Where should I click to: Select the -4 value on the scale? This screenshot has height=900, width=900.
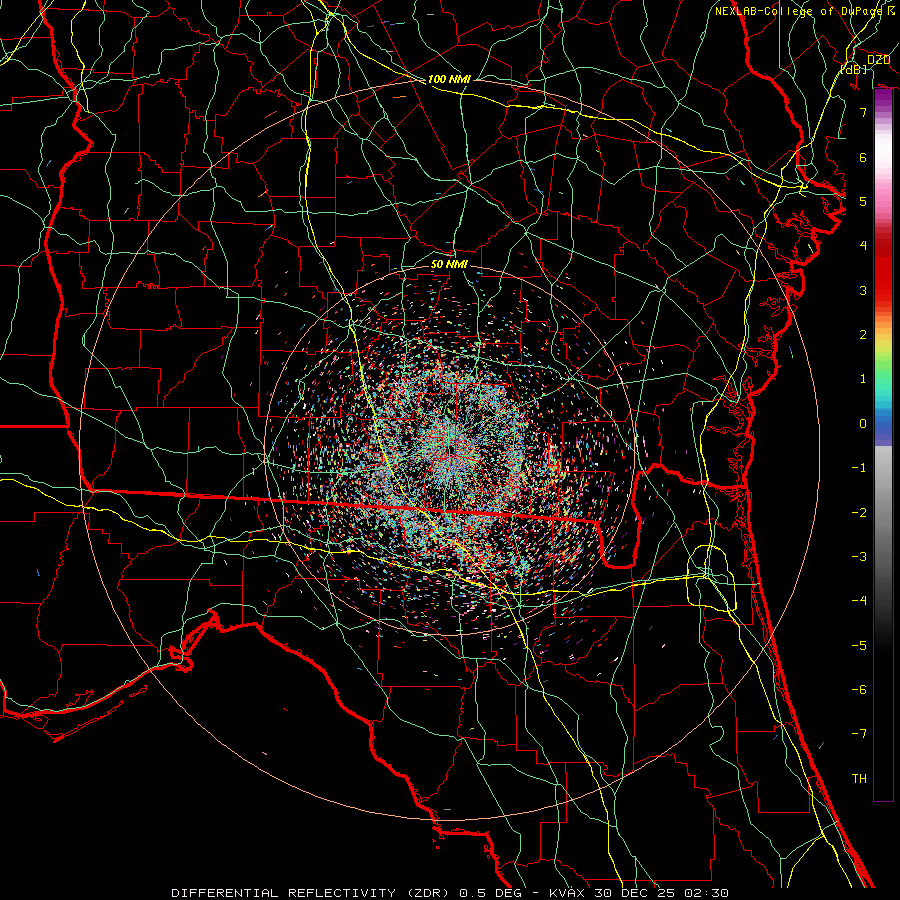pos(859,601)
